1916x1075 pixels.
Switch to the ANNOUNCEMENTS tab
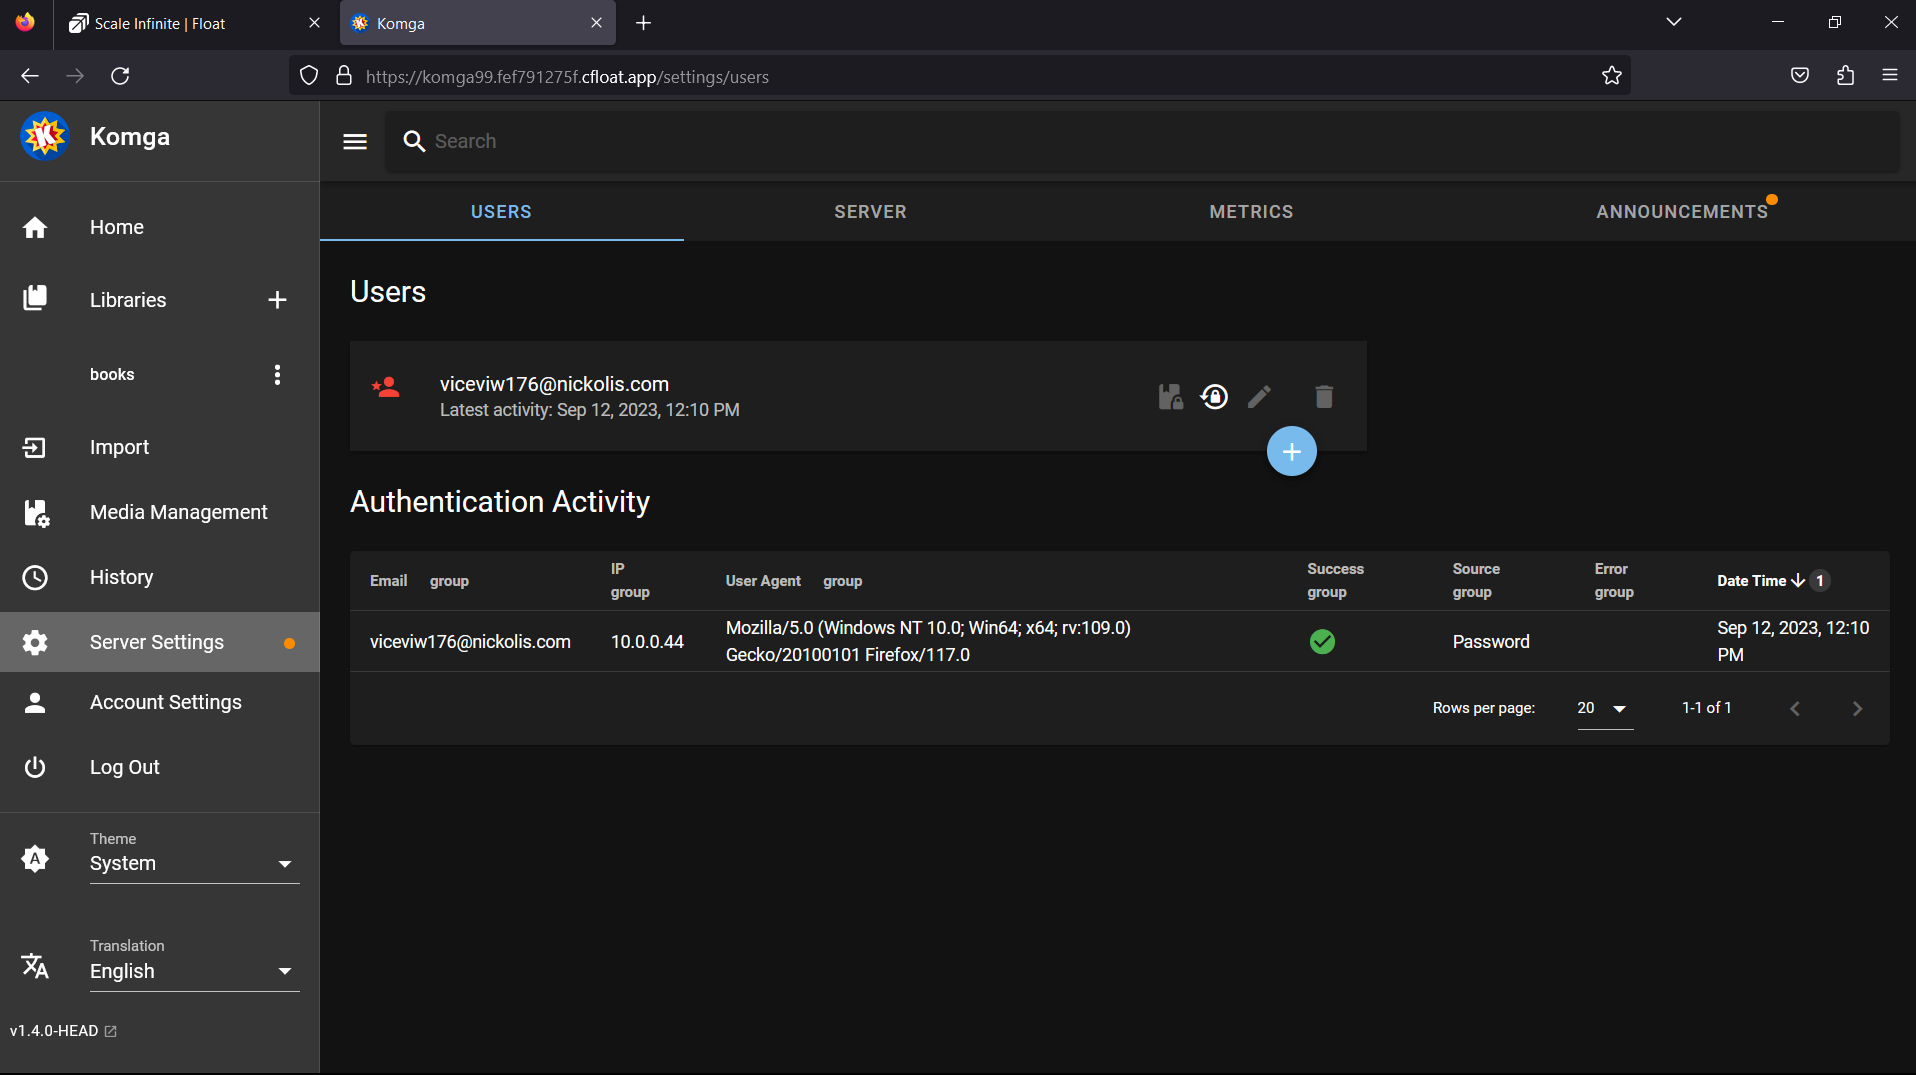click(1682, 212)
